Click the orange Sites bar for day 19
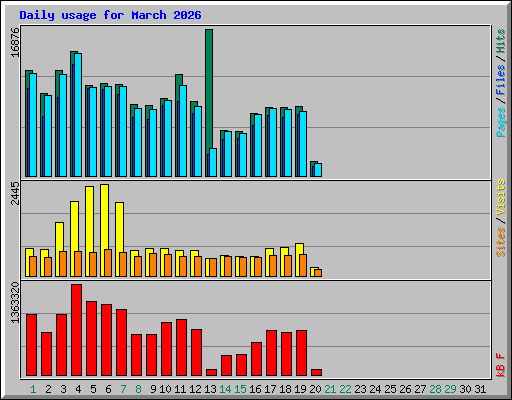512x400 pixels. point(303,266)
